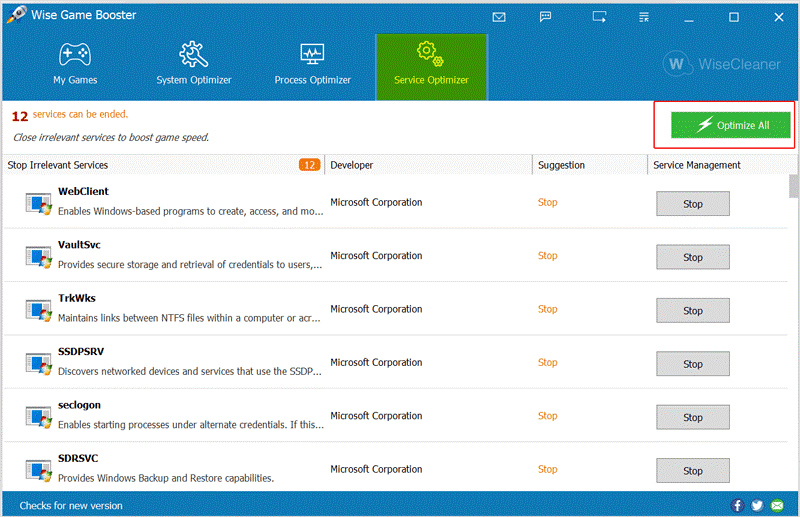
Task: Select the SSDPSRV service name
Action: click(81, 352)
